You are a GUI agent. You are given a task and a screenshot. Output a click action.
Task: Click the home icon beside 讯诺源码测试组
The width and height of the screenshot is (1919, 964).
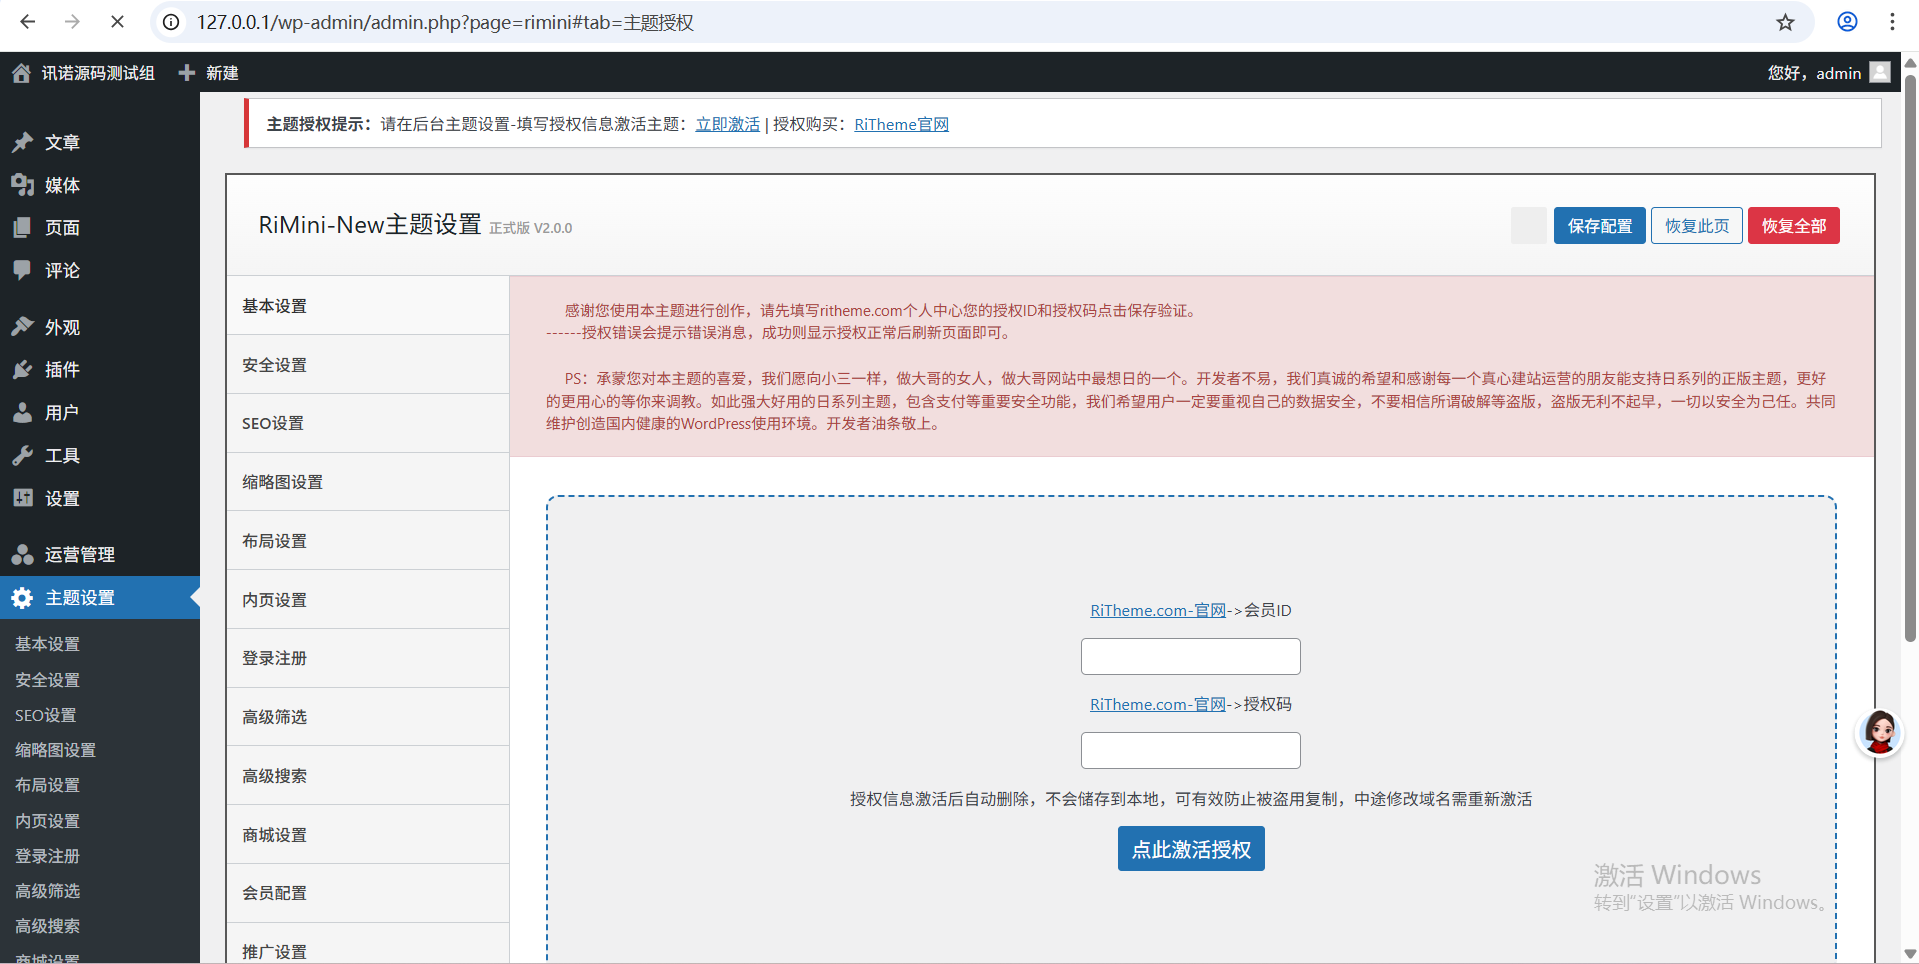(21, 73)
